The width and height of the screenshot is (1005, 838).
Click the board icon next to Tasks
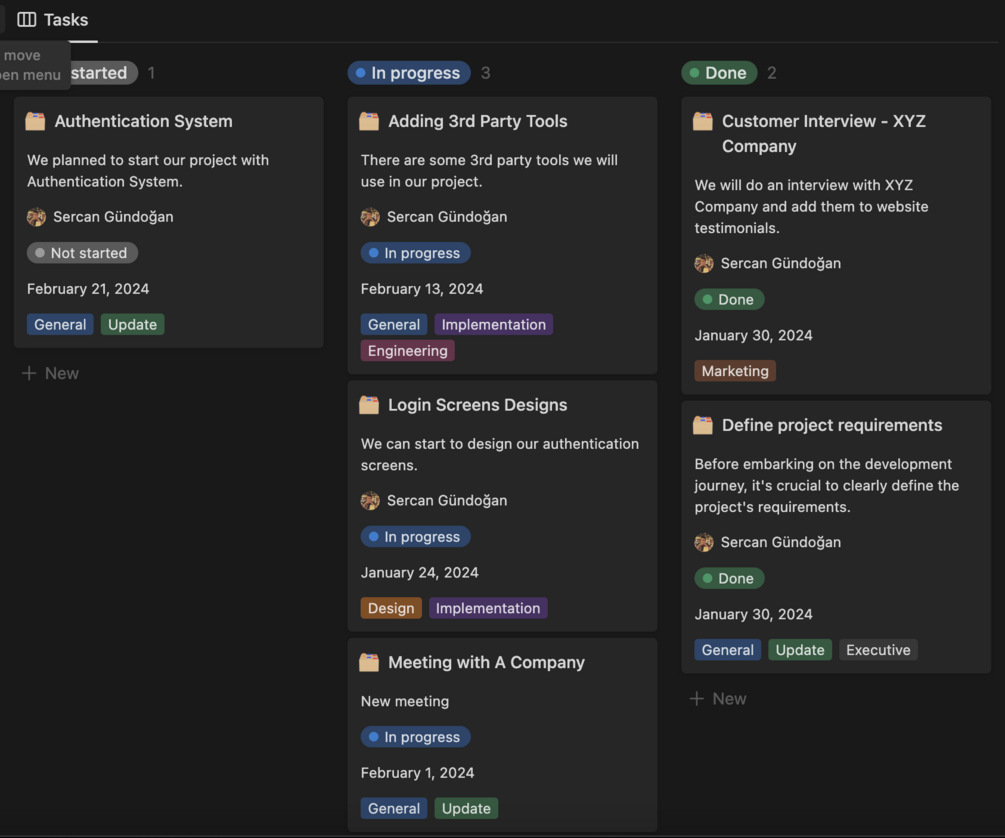click(26, 20)
